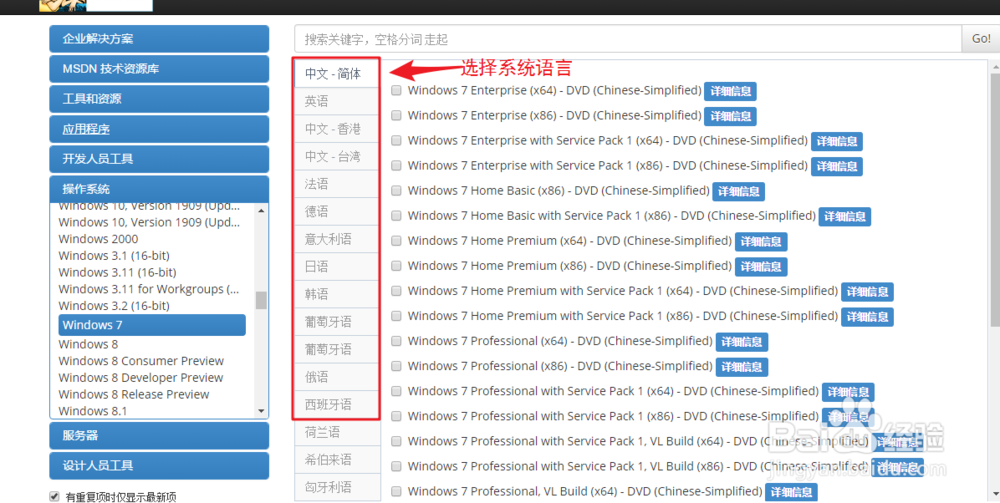Open 详细信息 for Windows 7 Professional (x86)
This screenshot has height=503, width=1000.
[x=742, y=367]
